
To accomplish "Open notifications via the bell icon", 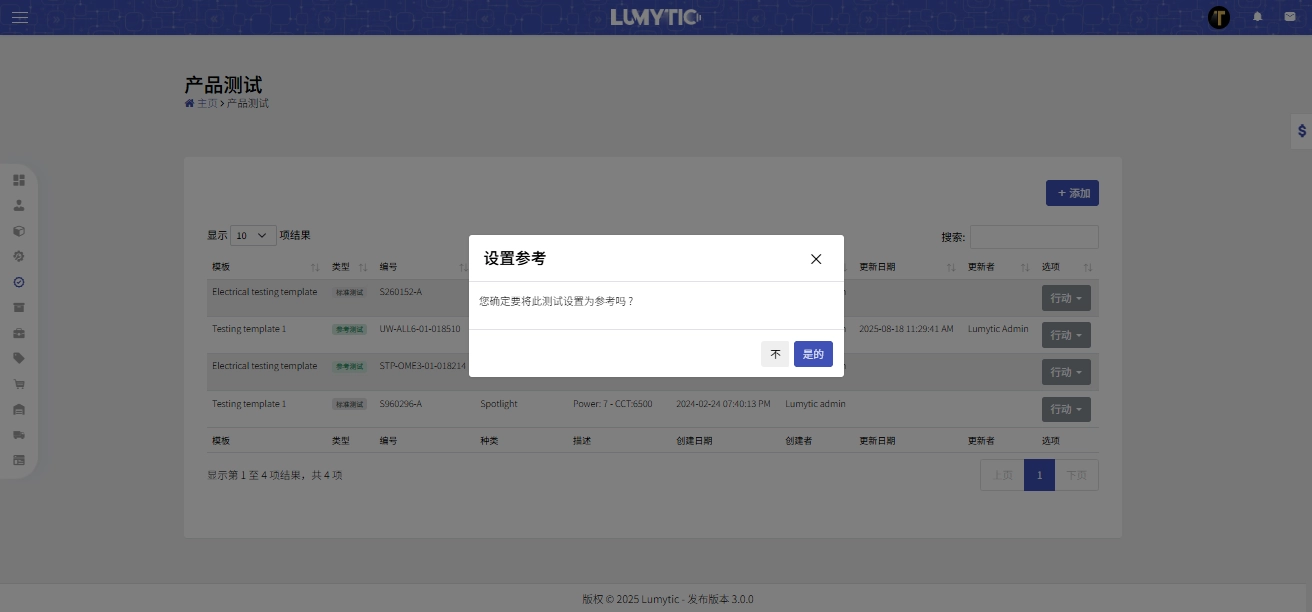I will point(1257,16).
